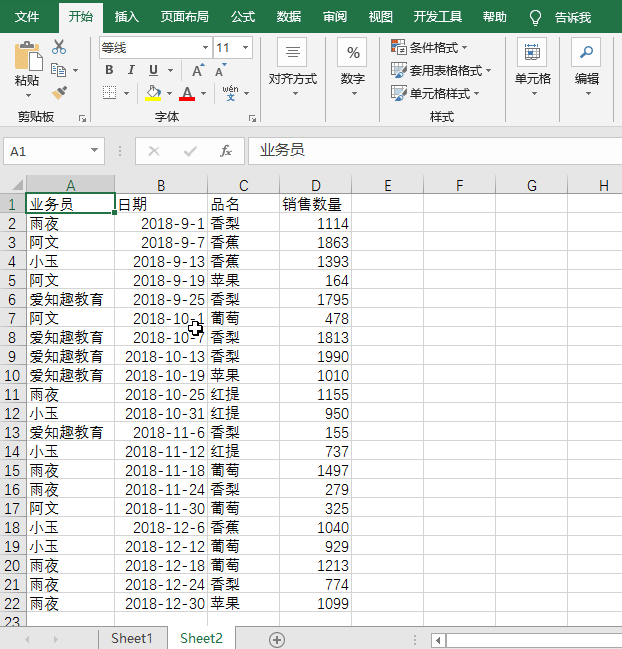
Task: Add a new sheet with plus button
Action: click(x=276, y=639)
